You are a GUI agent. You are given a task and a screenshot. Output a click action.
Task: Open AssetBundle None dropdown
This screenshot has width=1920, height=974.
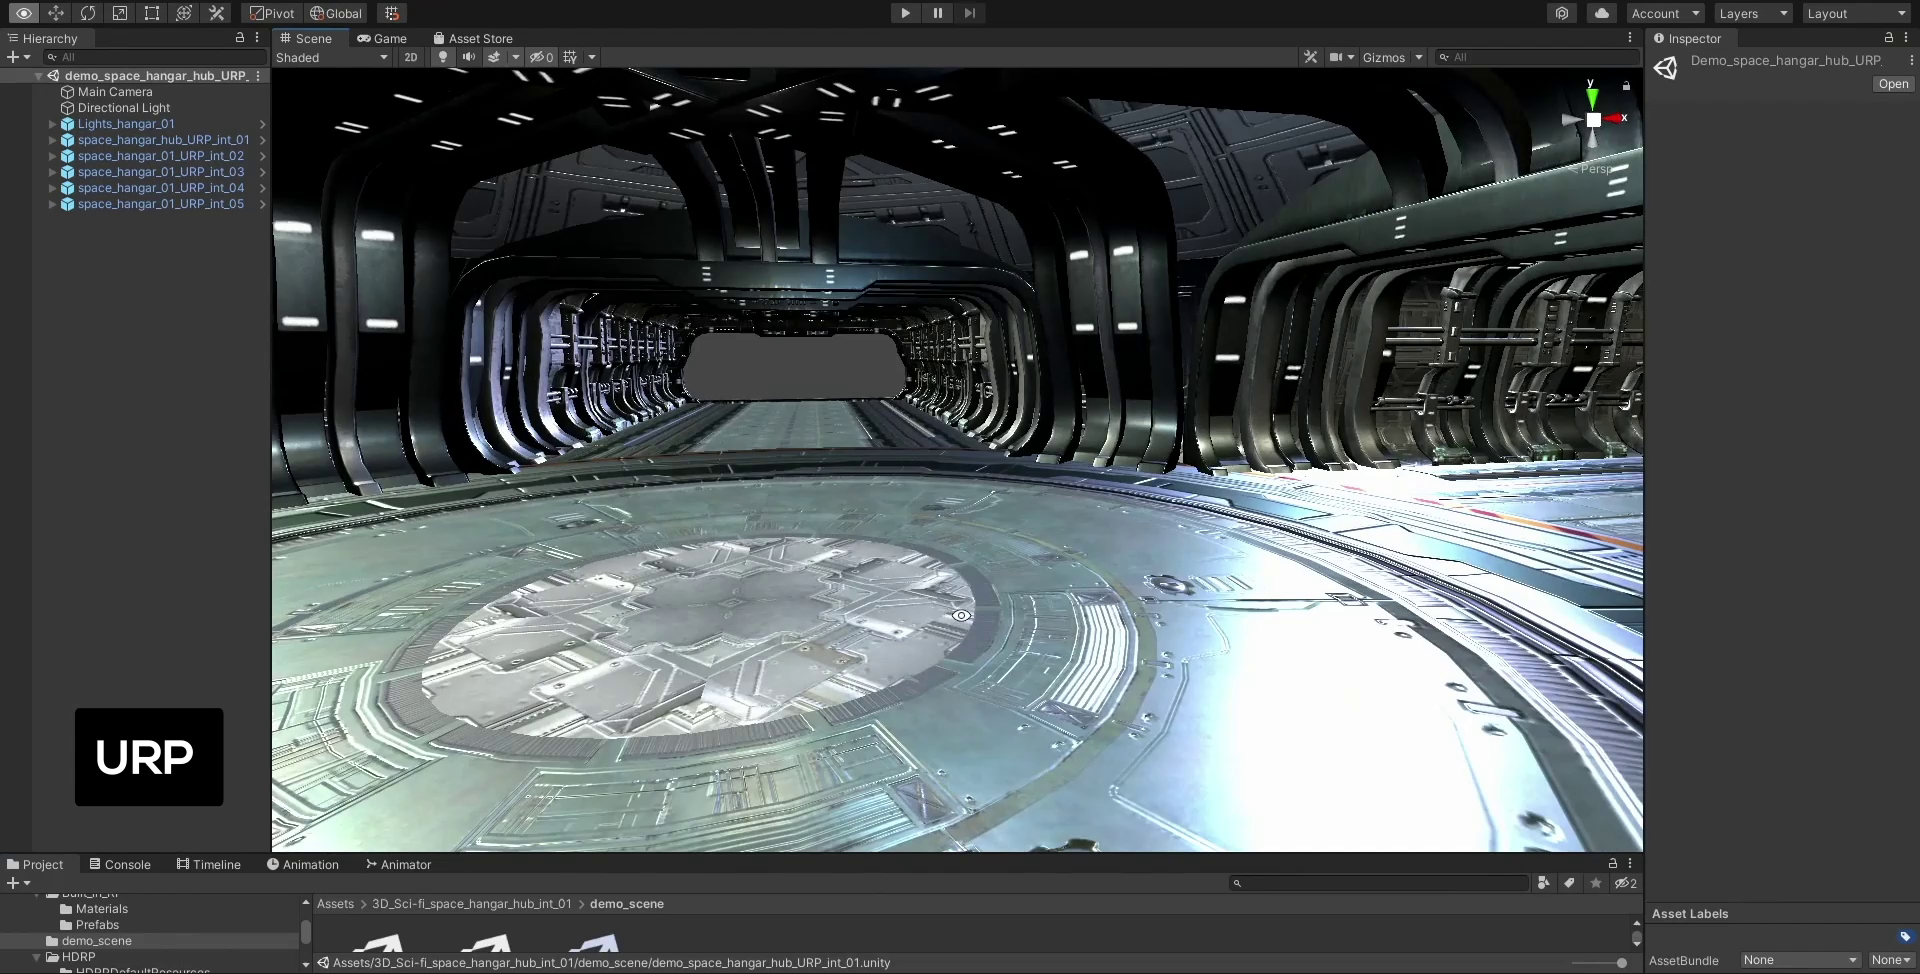[x=1800, y=960]
